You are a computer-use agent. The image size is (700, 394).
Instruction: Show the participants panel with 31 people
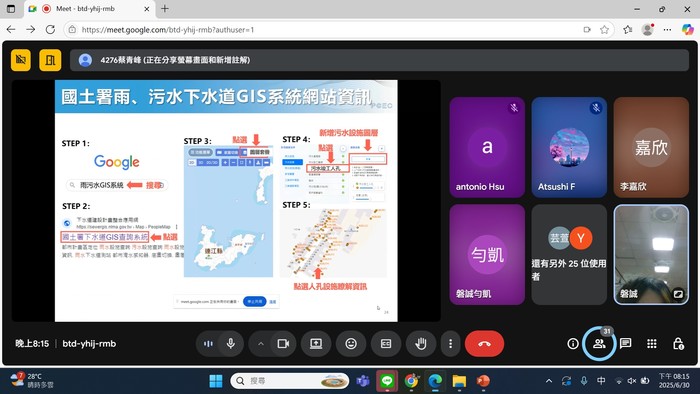[x=599, y=344]
